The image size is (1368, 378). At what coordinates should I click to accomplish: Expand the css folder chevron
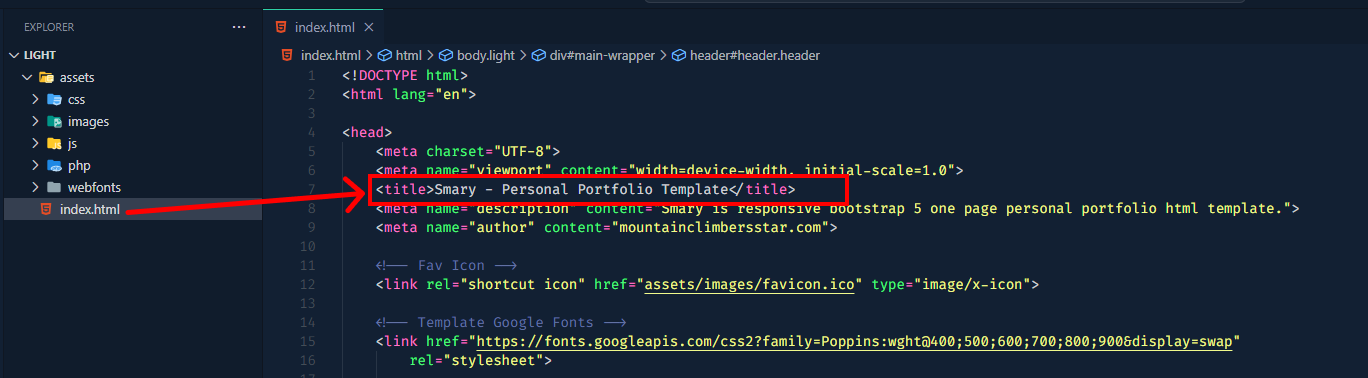tap(36, 99)
